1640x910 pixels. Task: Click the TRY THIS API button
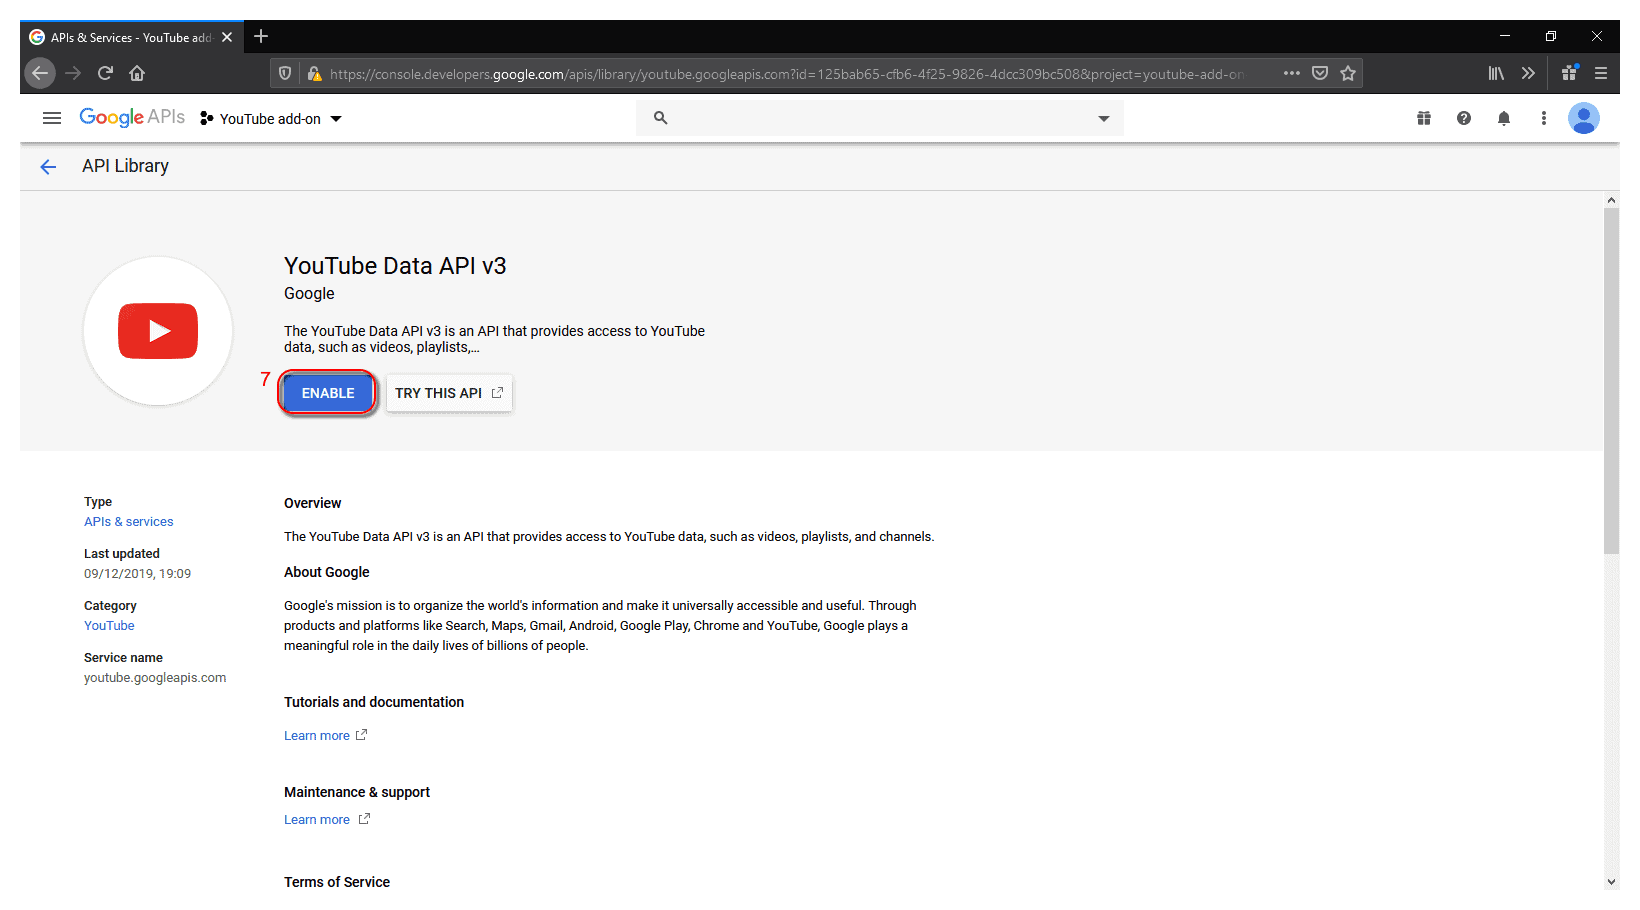(x=448, y=393)
